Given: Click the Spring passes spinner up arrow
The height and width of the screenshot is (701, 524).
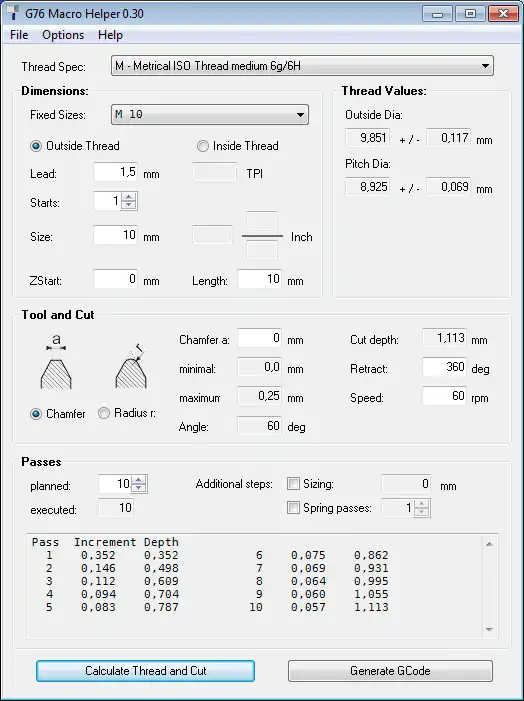Looking at the screenshot, I should pyautogui.click(x=422, y=504).
